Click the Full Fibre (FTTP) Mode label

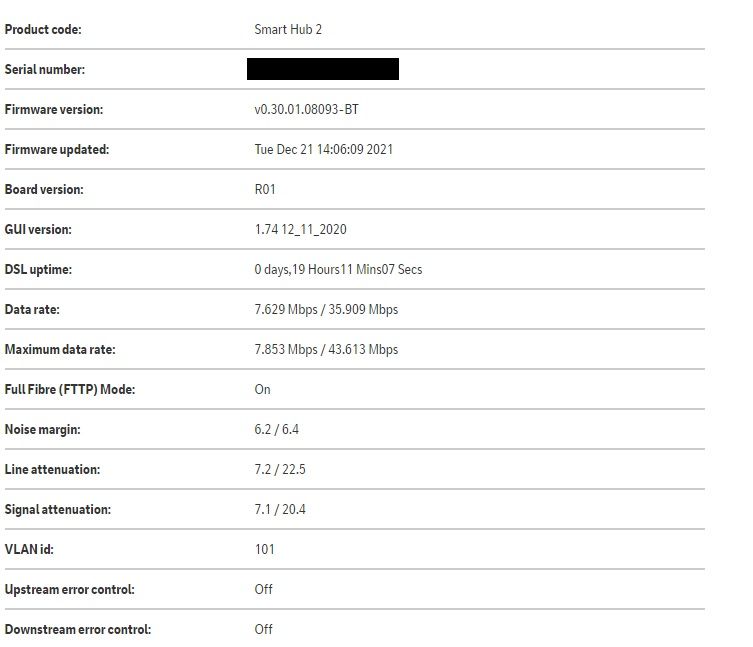pos(70,390)
